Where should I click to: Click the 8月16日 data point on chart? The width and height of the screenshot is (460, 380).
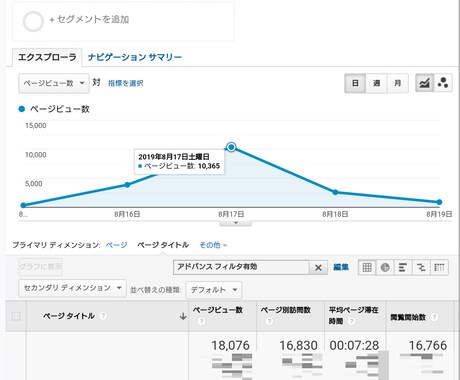(x=127, y=185)
